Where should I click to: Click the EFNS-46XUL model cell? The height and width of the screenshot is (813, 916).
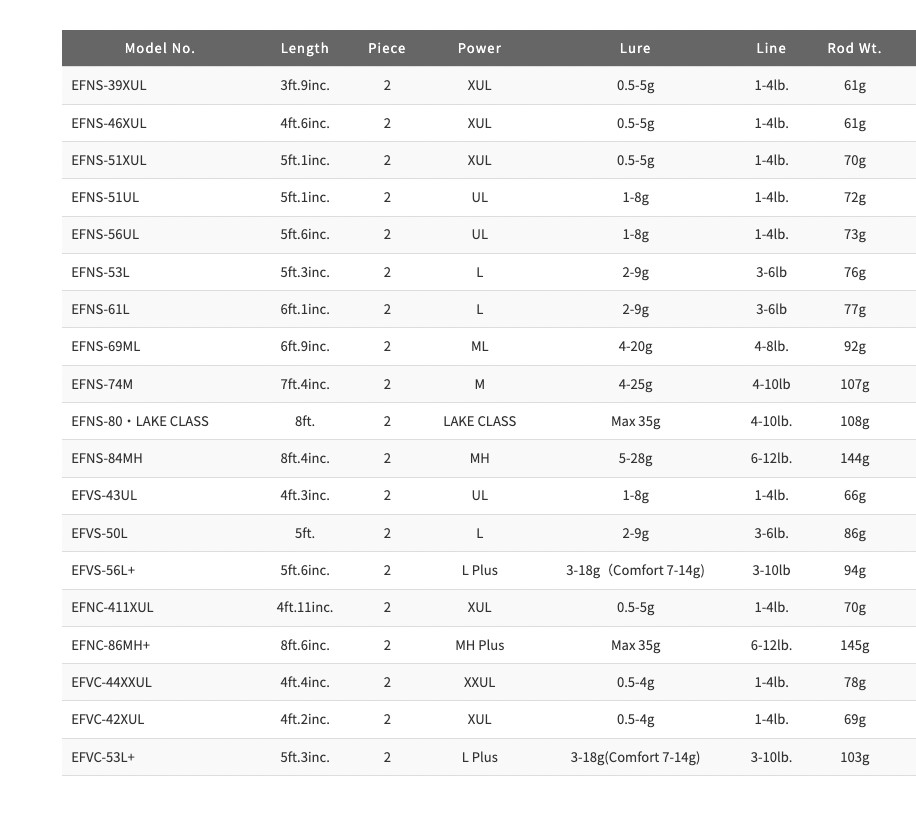(109, 123)
